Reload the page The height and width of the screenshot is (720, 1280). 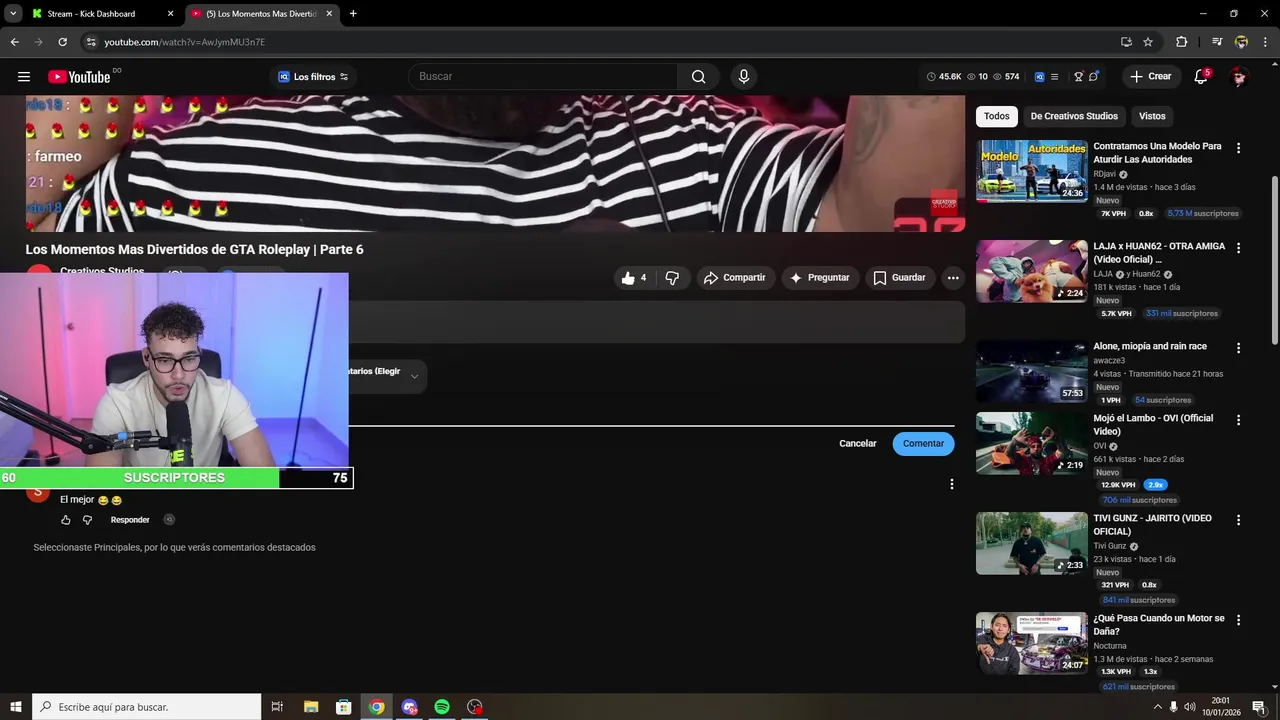point(62,42)
